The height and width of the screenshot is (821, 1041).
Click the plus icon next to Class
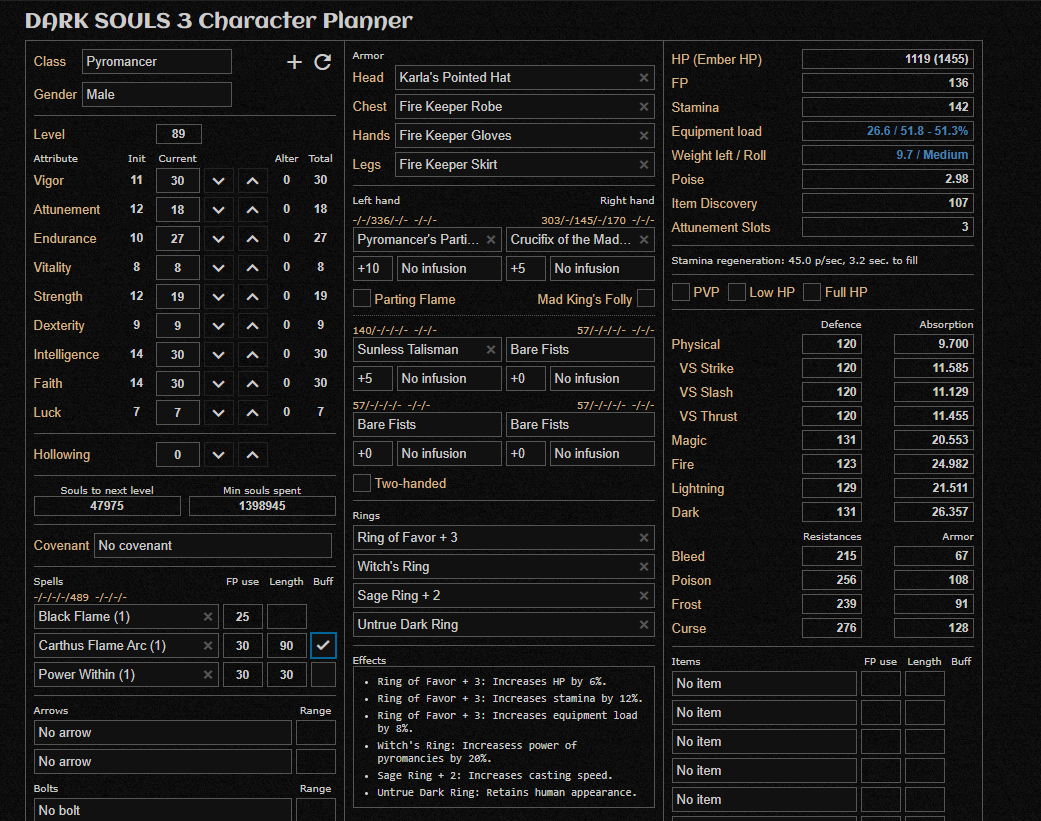pyautogui.click(x=294, y=62)
